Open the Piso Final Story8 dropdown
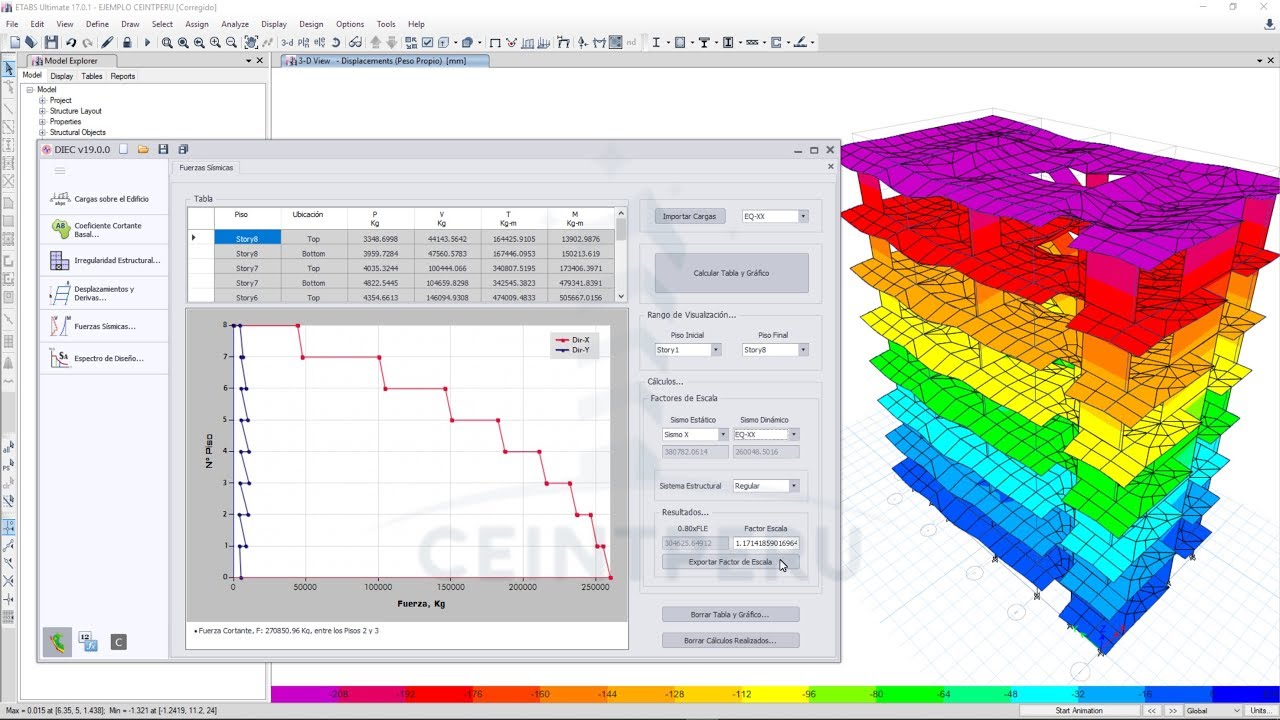 coord(775,350)
